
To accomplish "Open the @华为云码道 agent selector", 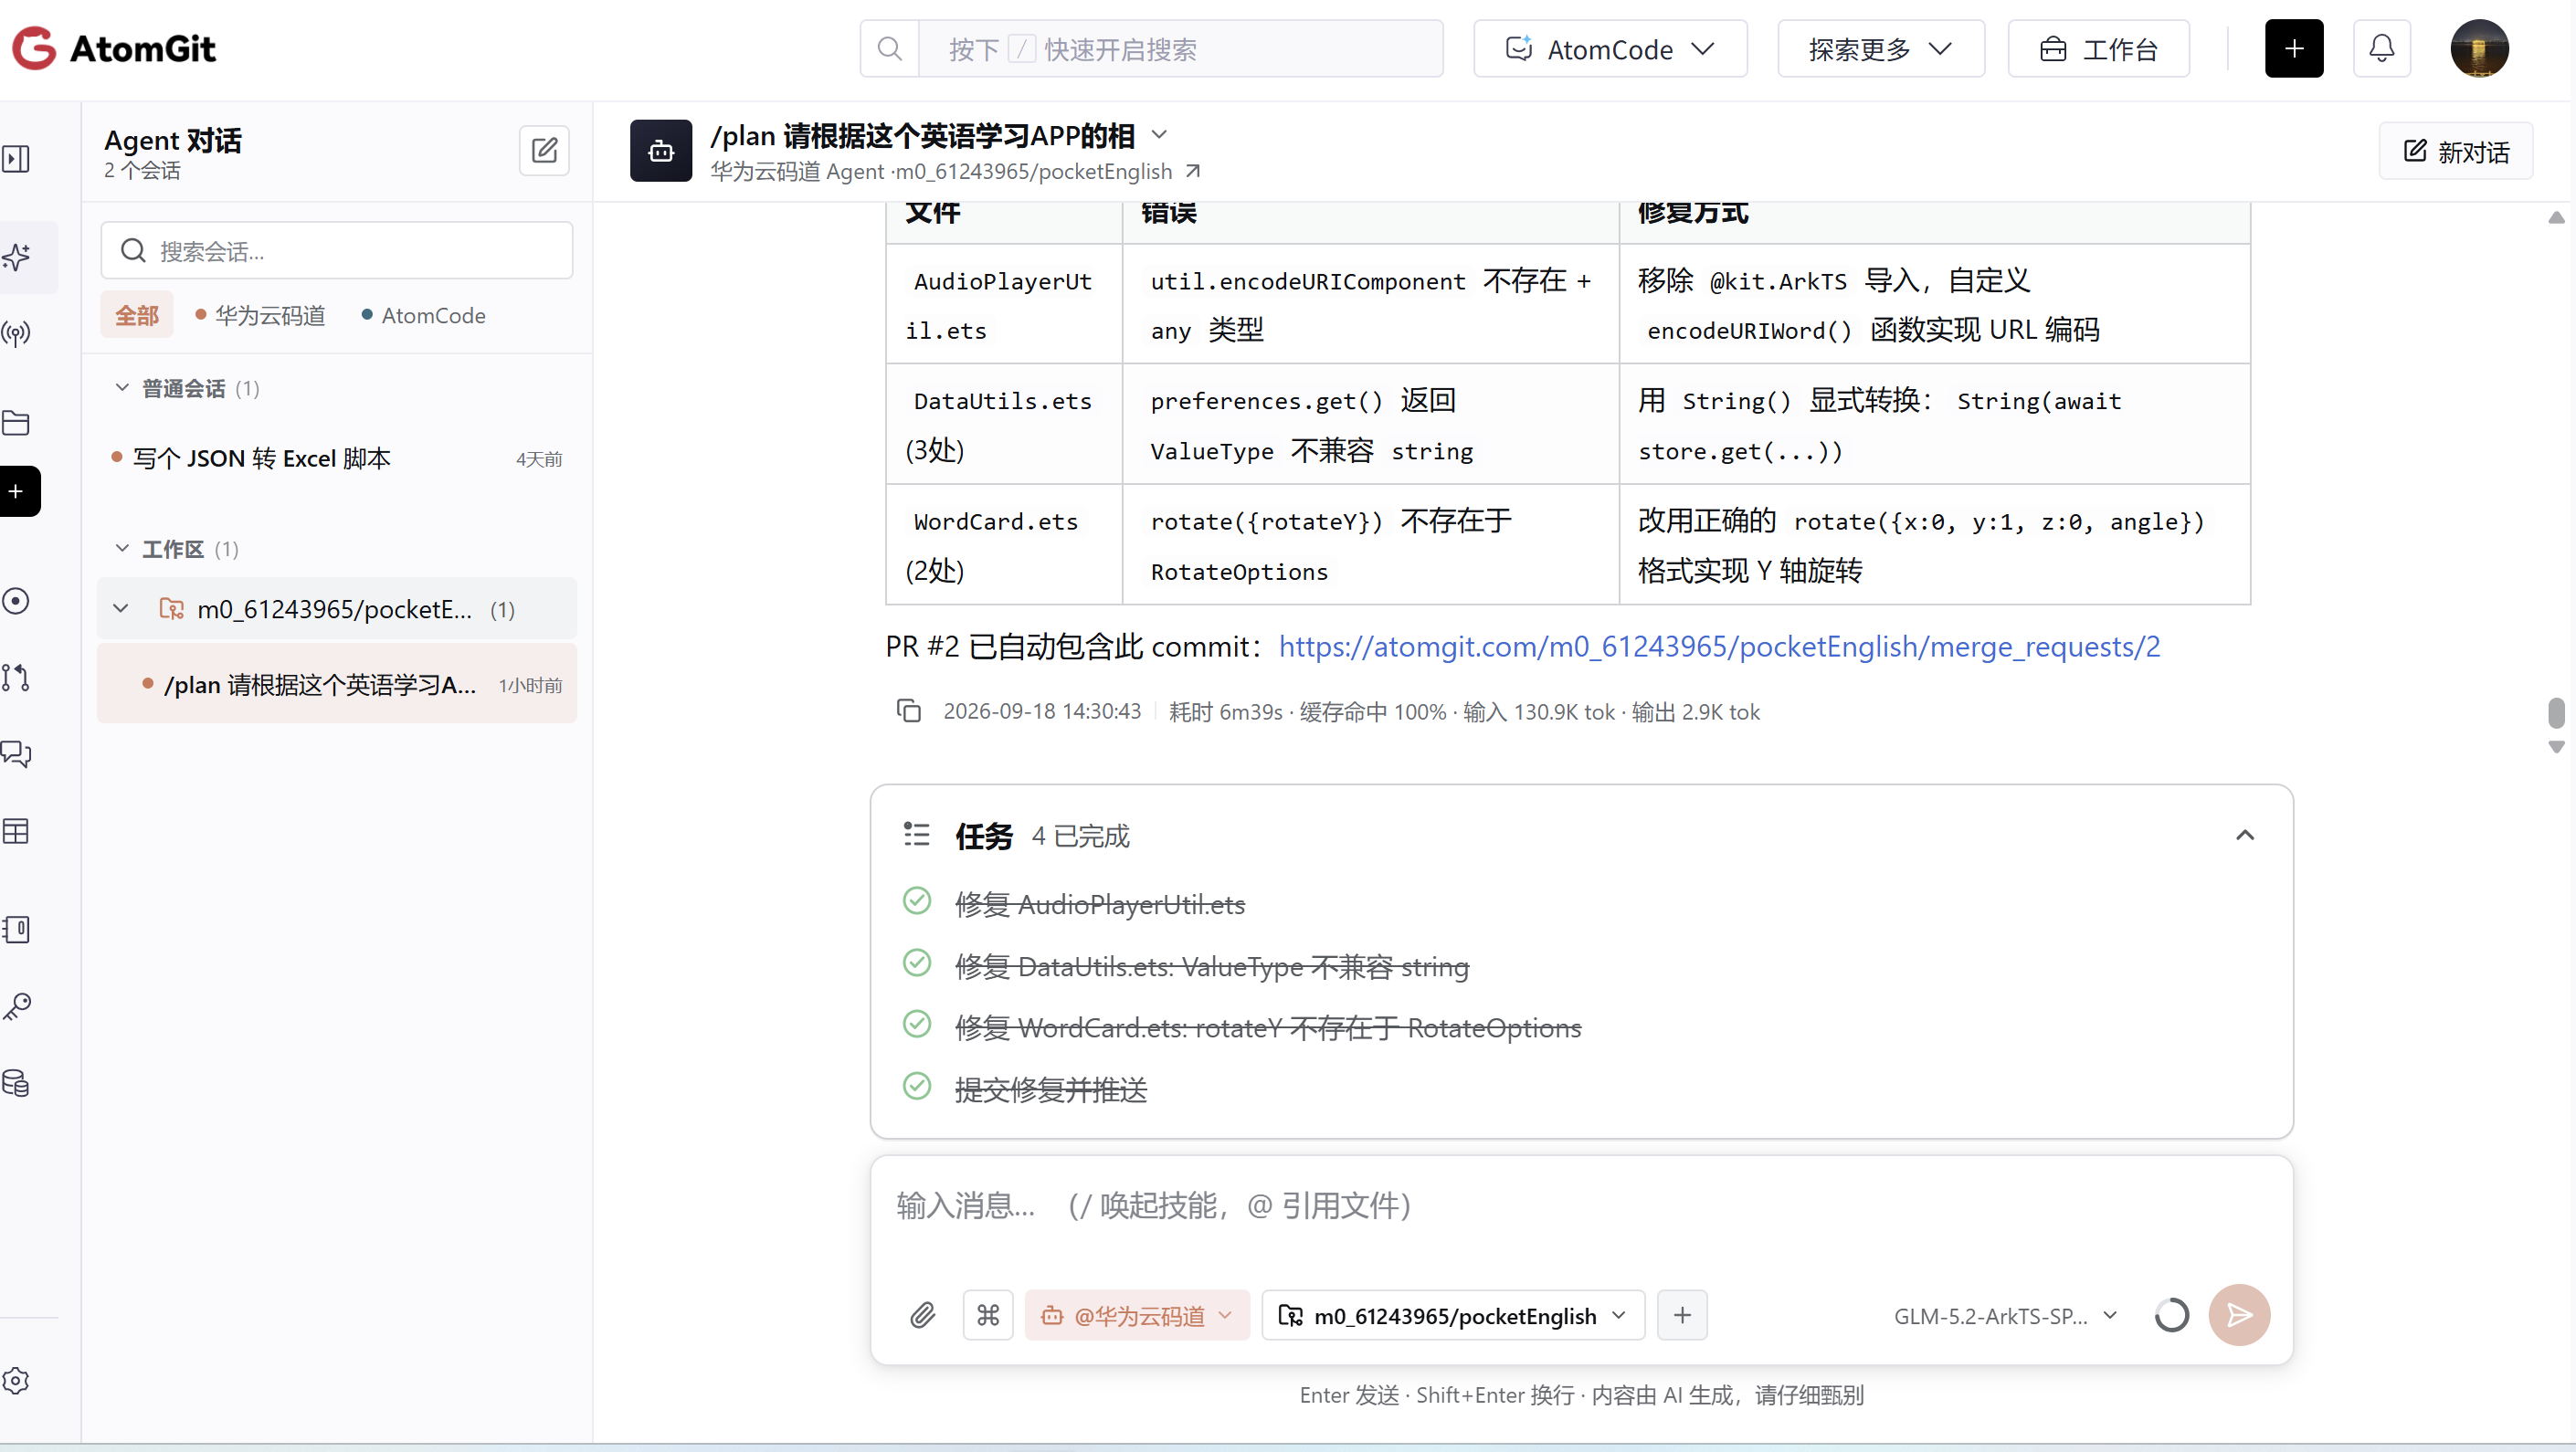I will point(1137,1314).
